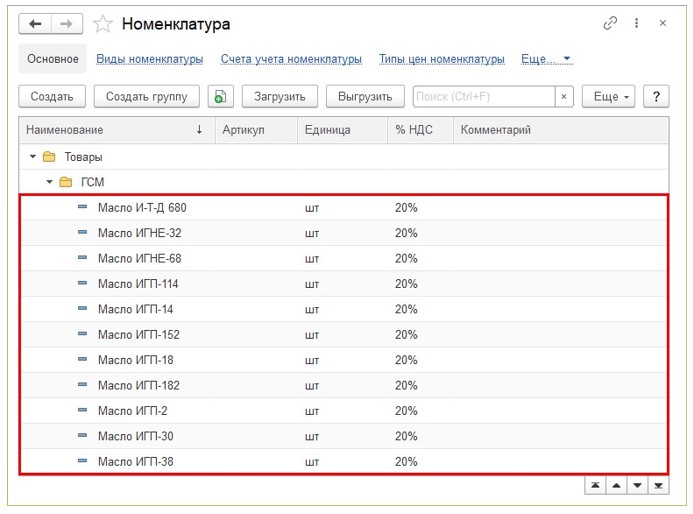This screenshot has width=693, height=514.
Task: Clear search with the x button
Action: [564, 97]
